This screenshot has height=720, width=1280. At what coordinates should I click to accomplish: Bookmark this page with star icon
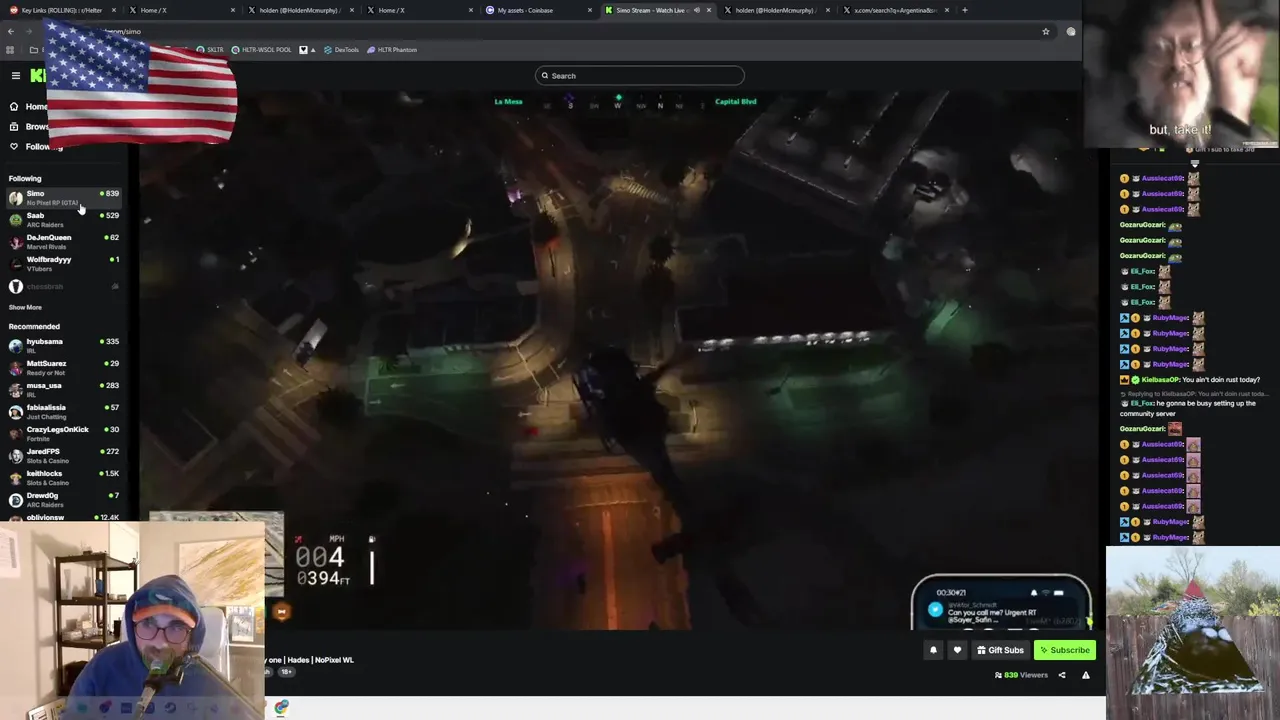[x=1046, y=31]
